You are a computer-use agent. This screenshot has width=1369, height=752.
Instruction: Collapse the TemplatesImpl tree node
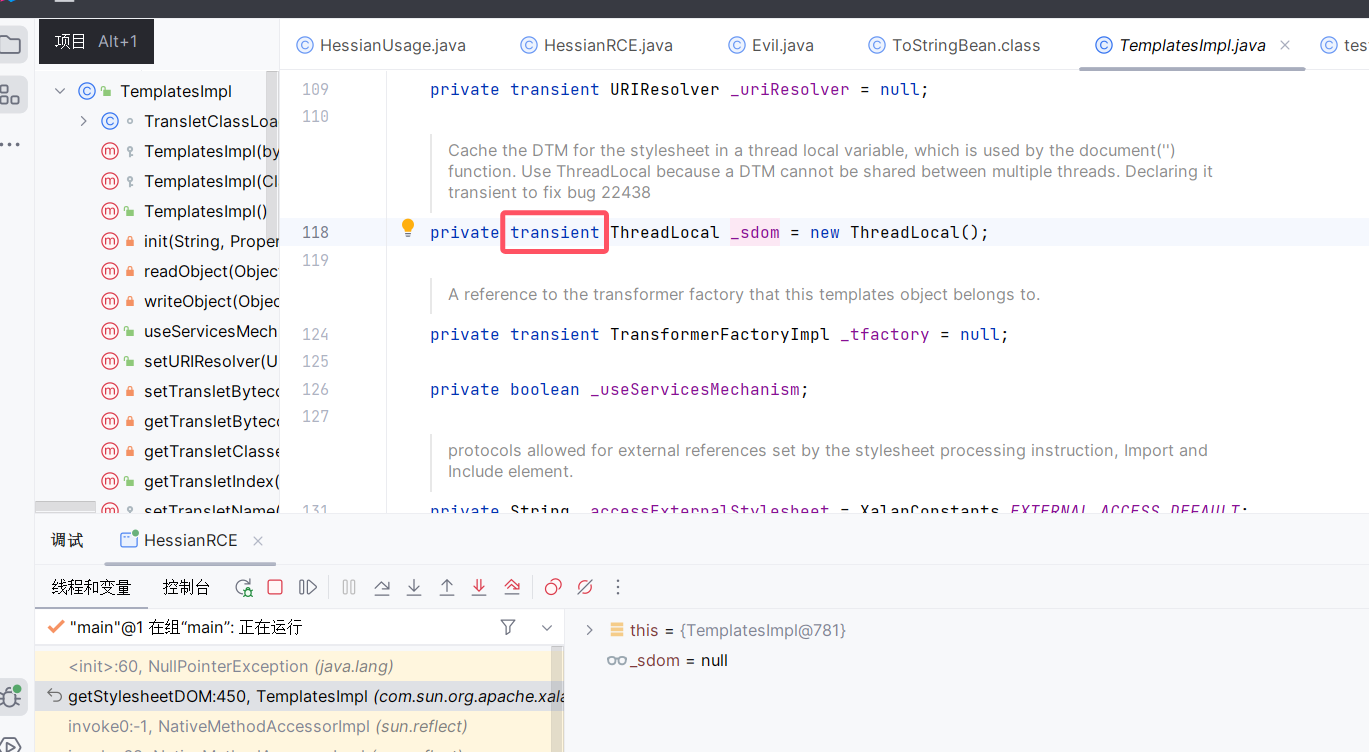[60, 91]
